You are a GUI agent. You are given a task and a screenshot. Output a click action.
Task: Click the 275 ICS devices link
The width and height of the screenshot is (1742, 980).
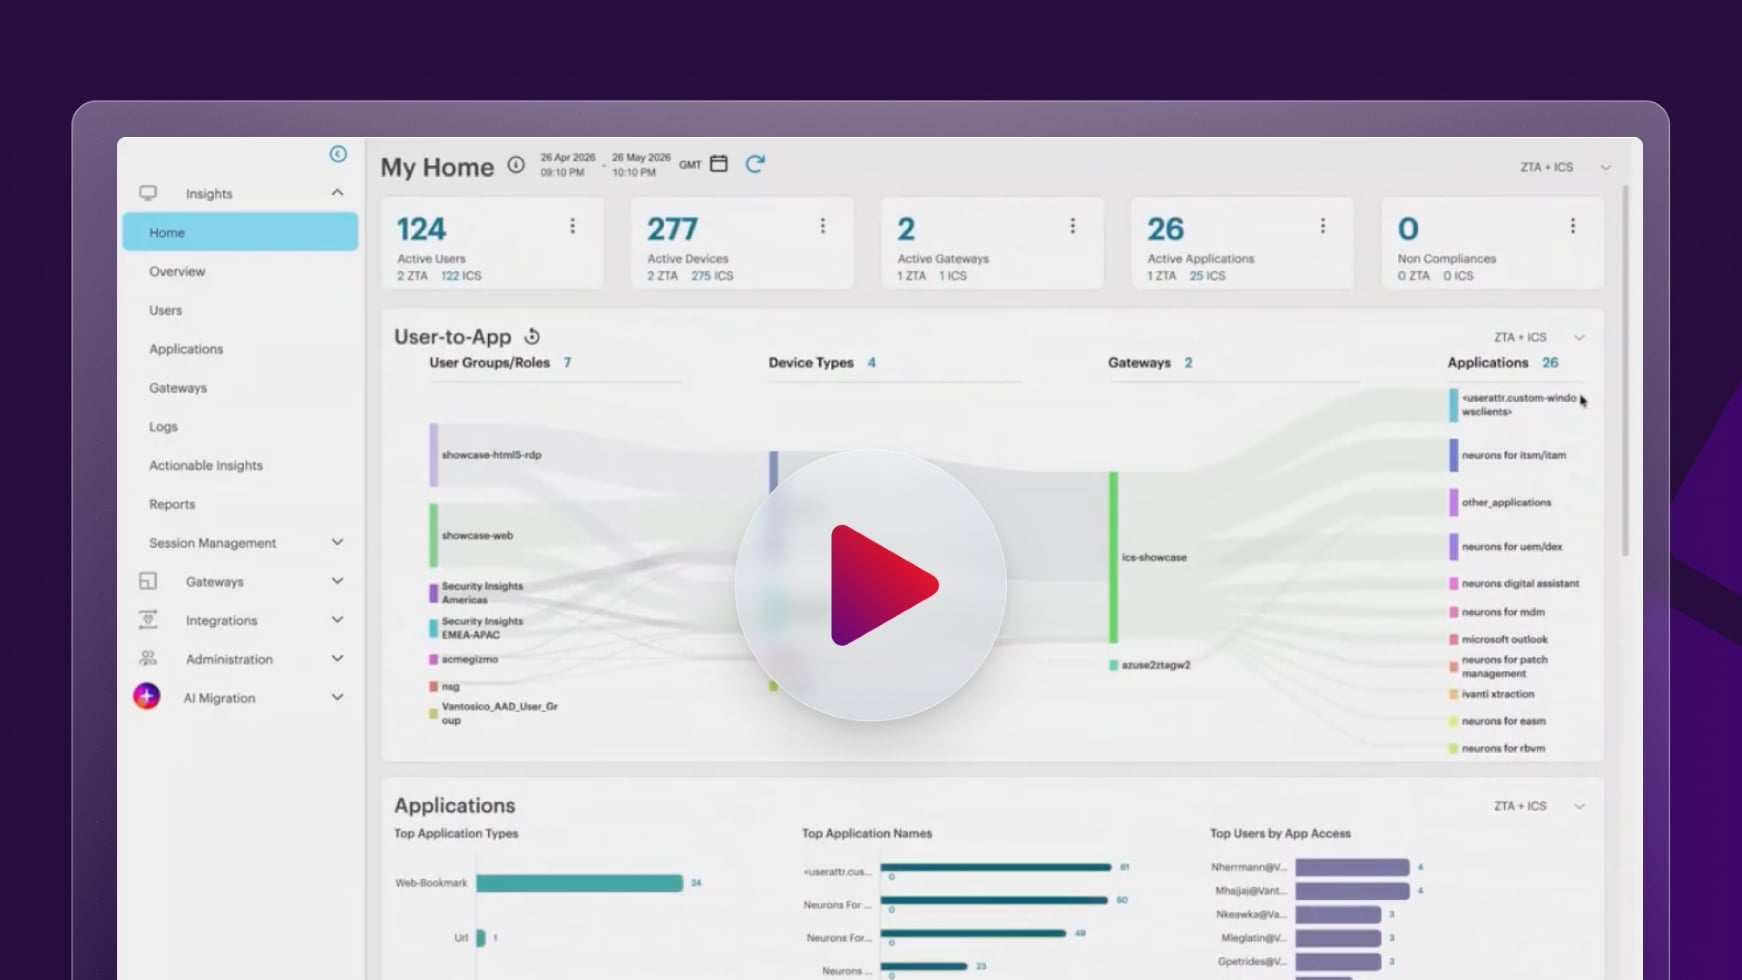(712, 276)
